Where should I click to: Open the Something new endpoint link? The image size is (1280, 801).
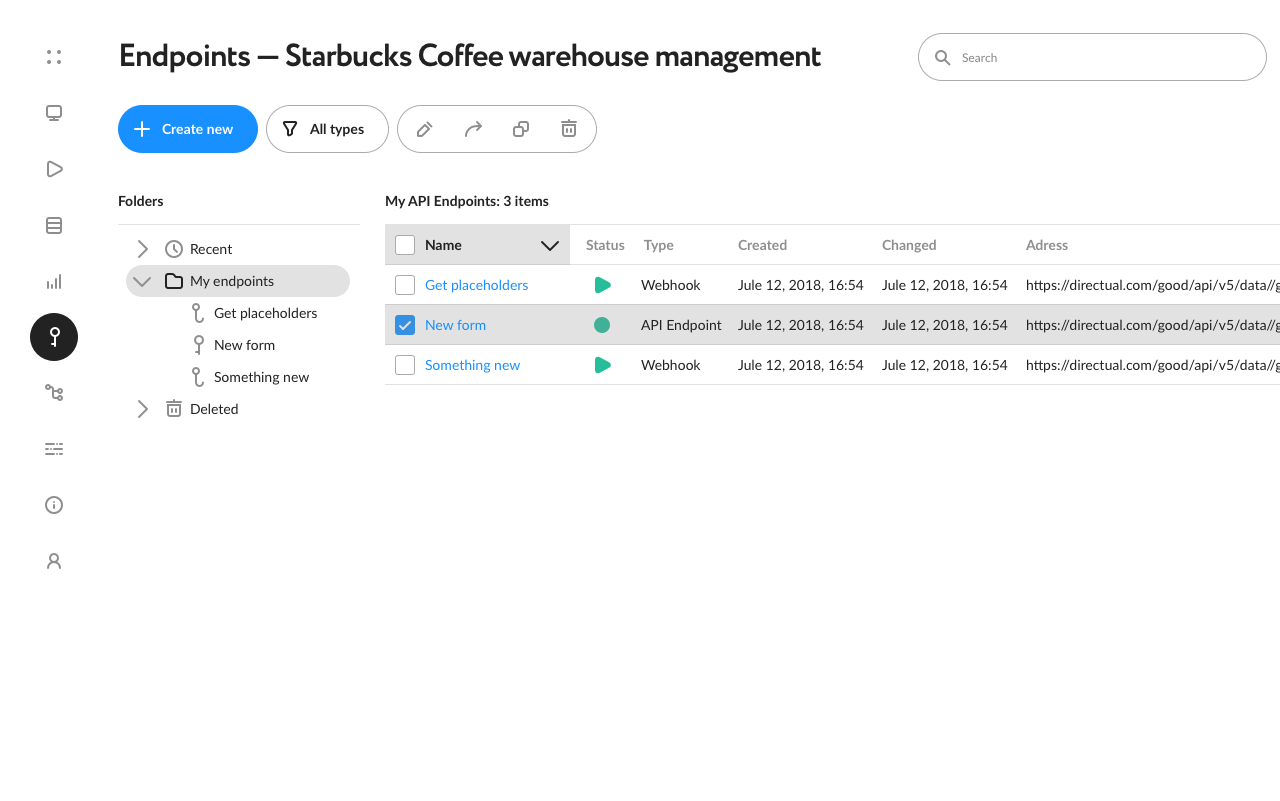coord(472,365)
